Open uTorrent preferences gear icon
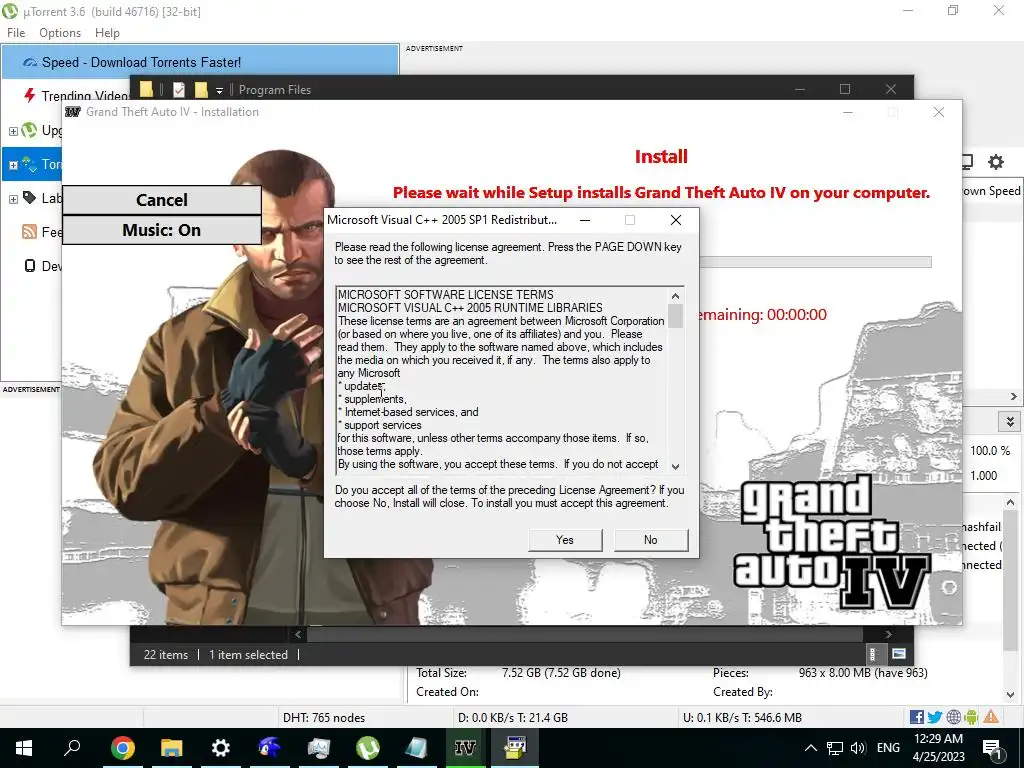 click(995, 162)
